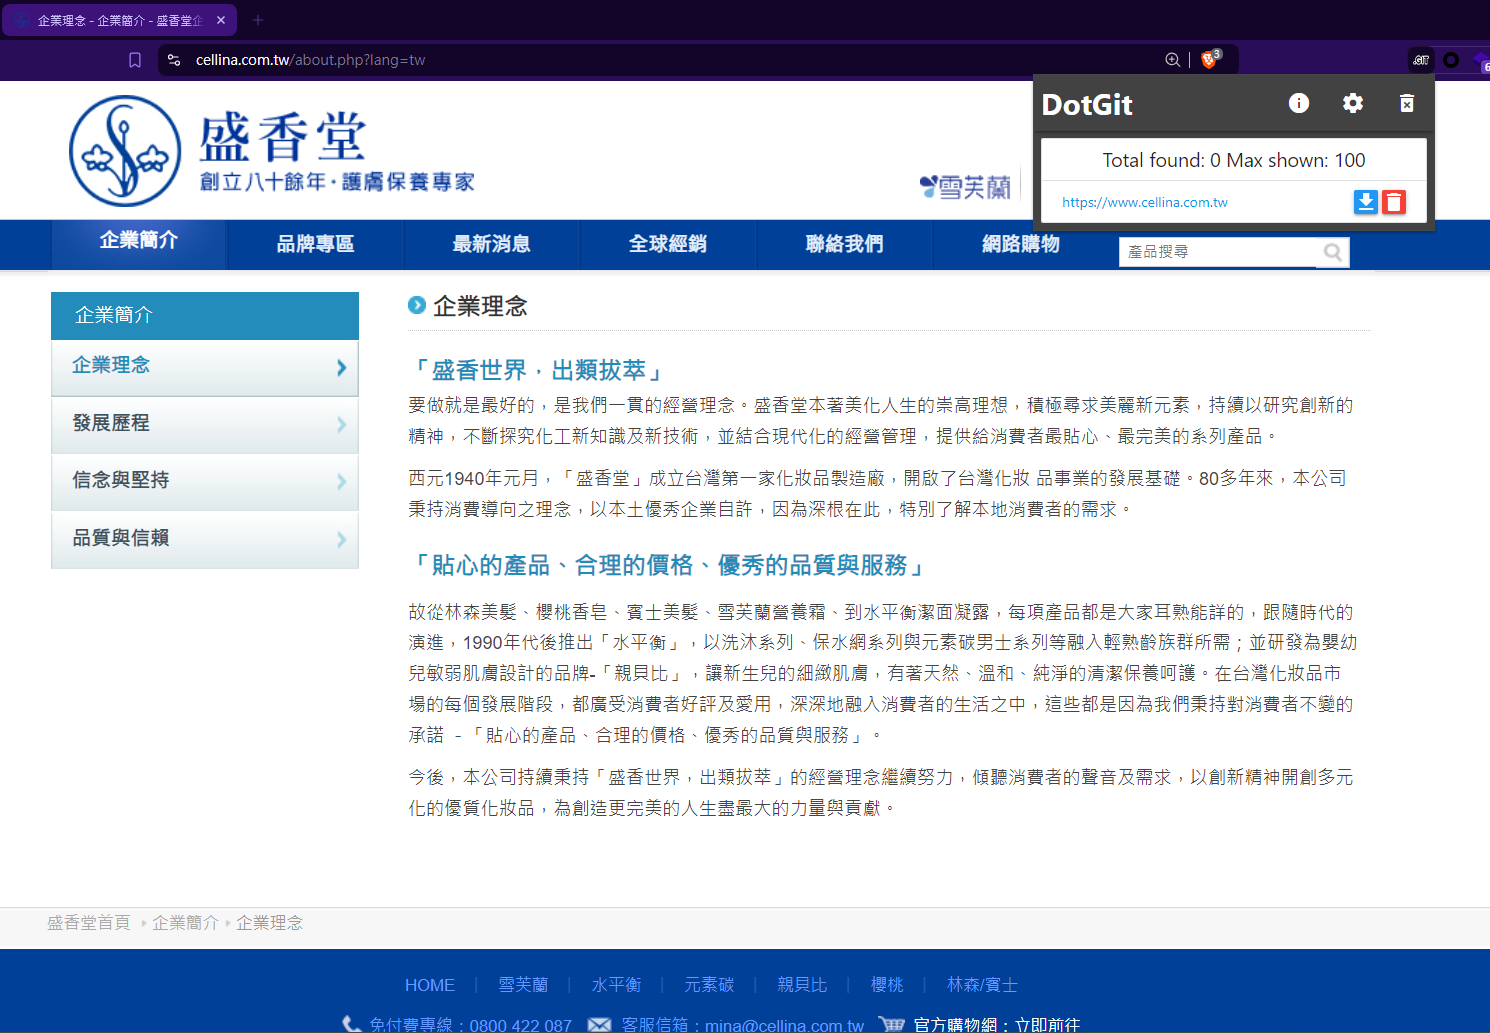Viewport: 1490px width, 1033px height.
Task: Open 全球經銷 navigation item
Action: 668,244
